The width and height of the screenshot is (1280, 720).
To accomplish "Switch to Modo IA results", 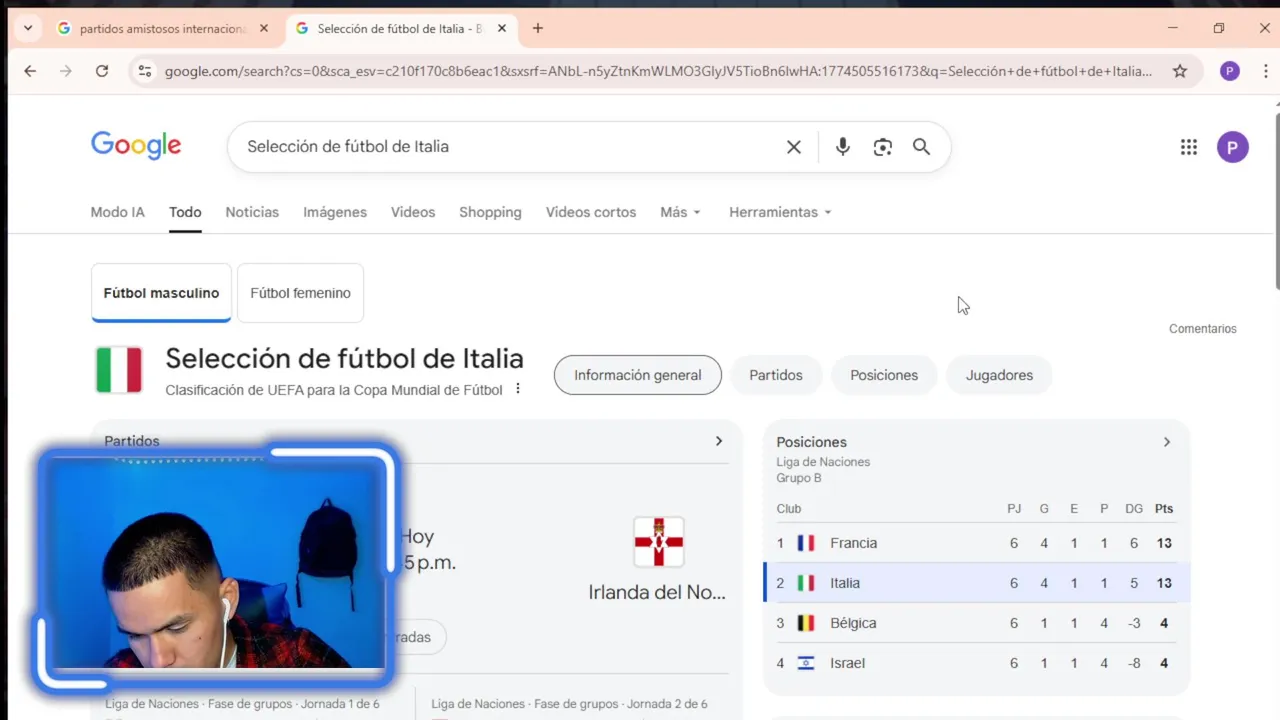I will tap(118, 212).
